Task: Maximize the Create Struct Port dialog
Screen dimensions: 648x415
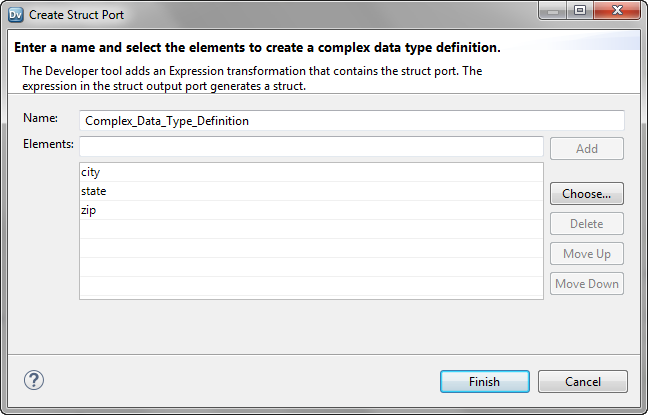Action: coord(578,13)
